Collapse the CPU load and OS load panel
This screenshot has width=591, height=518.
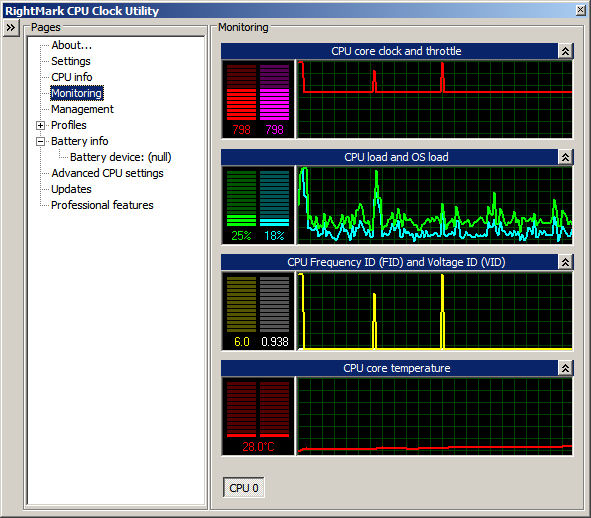click(565, 157)
